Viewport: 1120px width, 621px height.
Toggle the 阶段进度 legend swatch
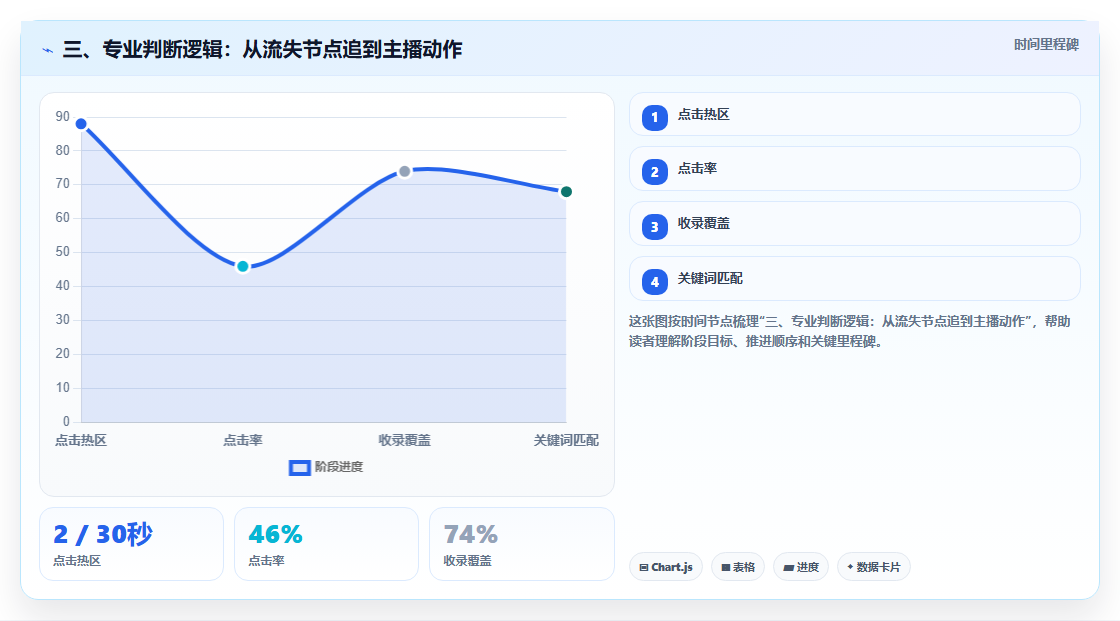click(x=299, y=467)
